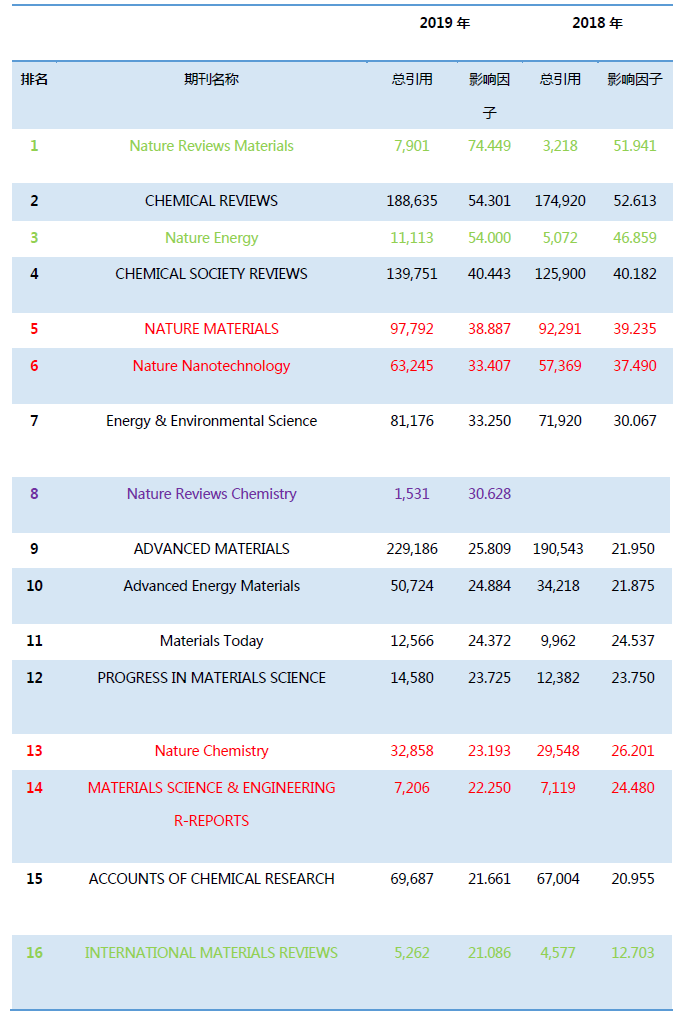Click the journal name Nature Chemistry
Screen dimensions: 675x1013
(211, 751)
